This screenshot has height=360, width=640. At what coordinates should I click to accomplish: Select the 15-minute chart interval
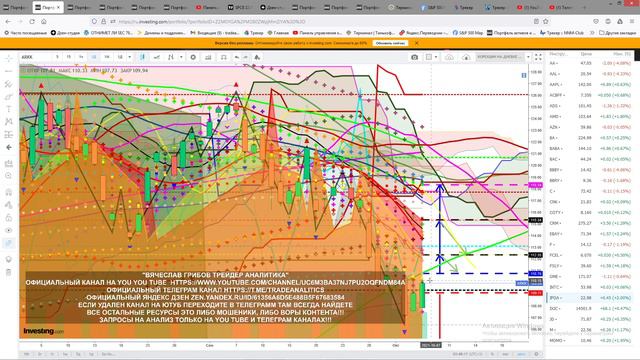tap(69, 57)
